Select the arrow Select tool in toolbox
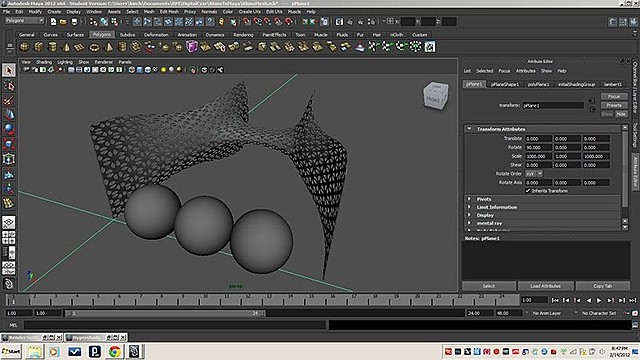 (x=9, y=70)
